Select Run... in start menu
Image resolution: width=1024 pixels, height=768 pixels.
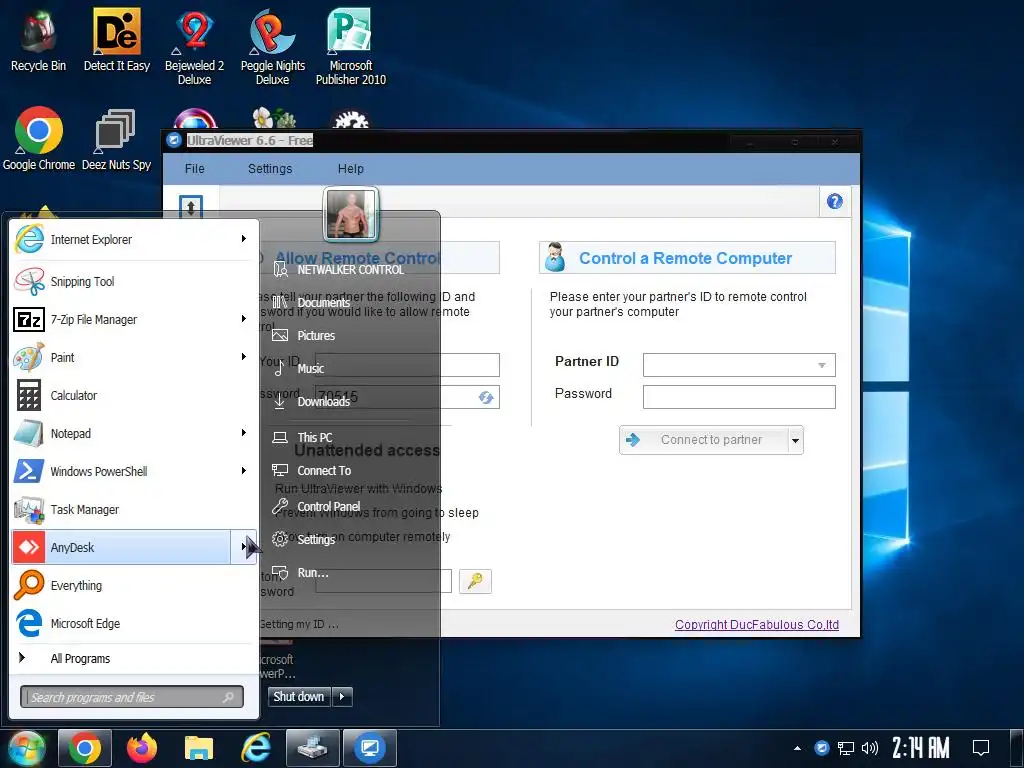pyautogui.click(x=313, y=573)
